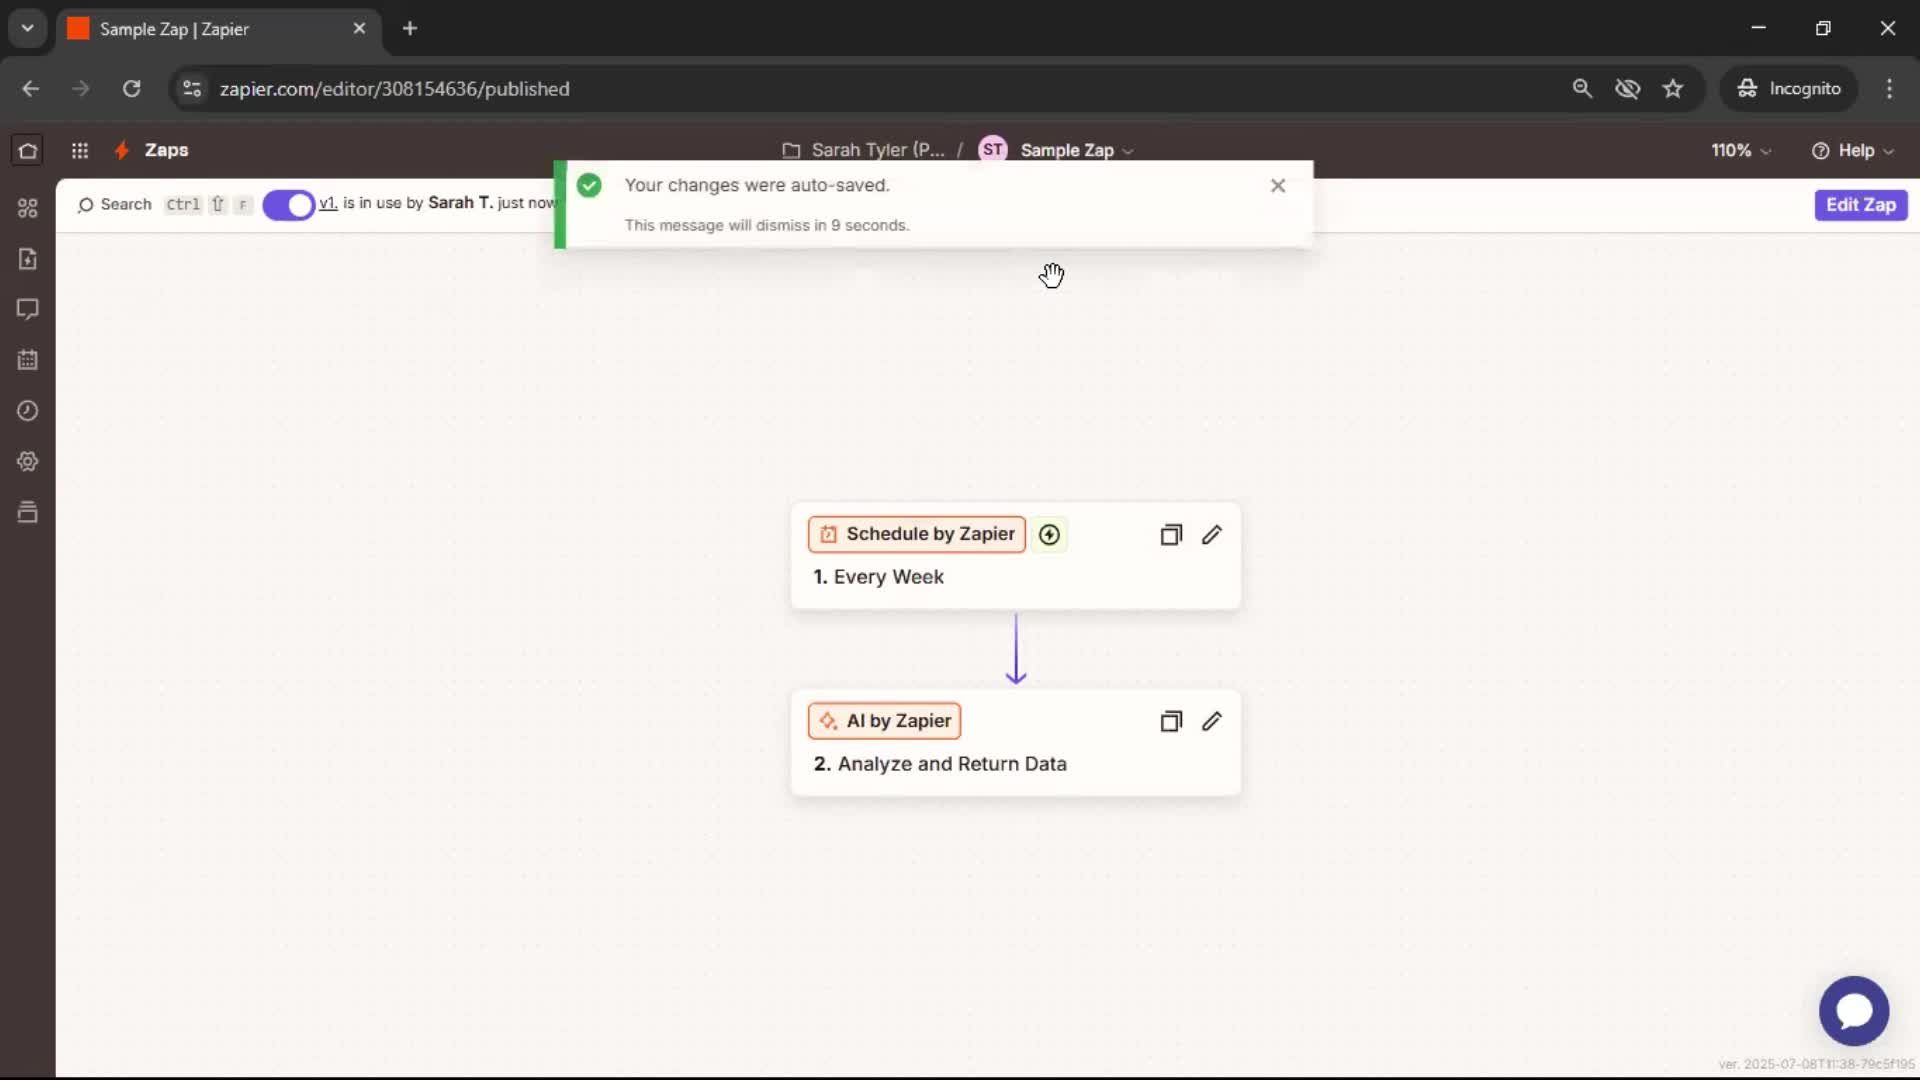
Task: Open the v1. version link
Action: tap(328, 203)
